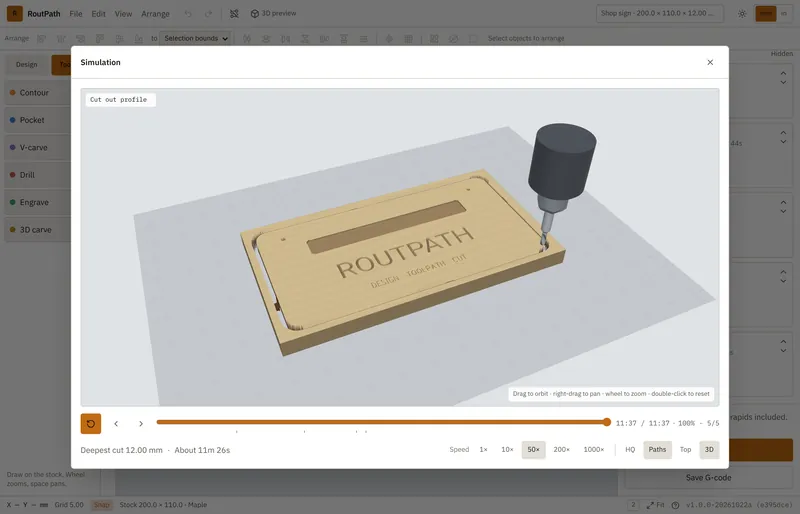Click the 3D simulated sign in the viewport

tap(402, 260)
